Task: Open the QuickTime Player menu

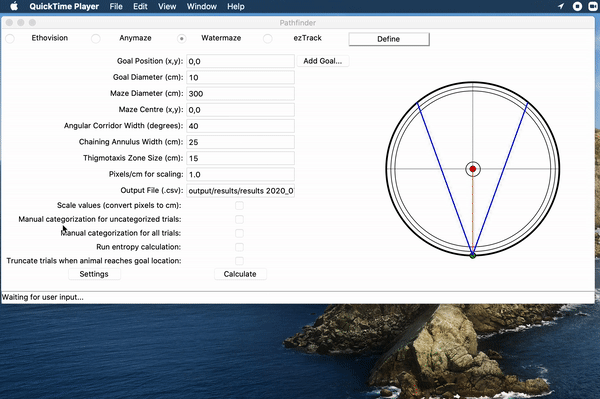Action: tap(64, 7)
